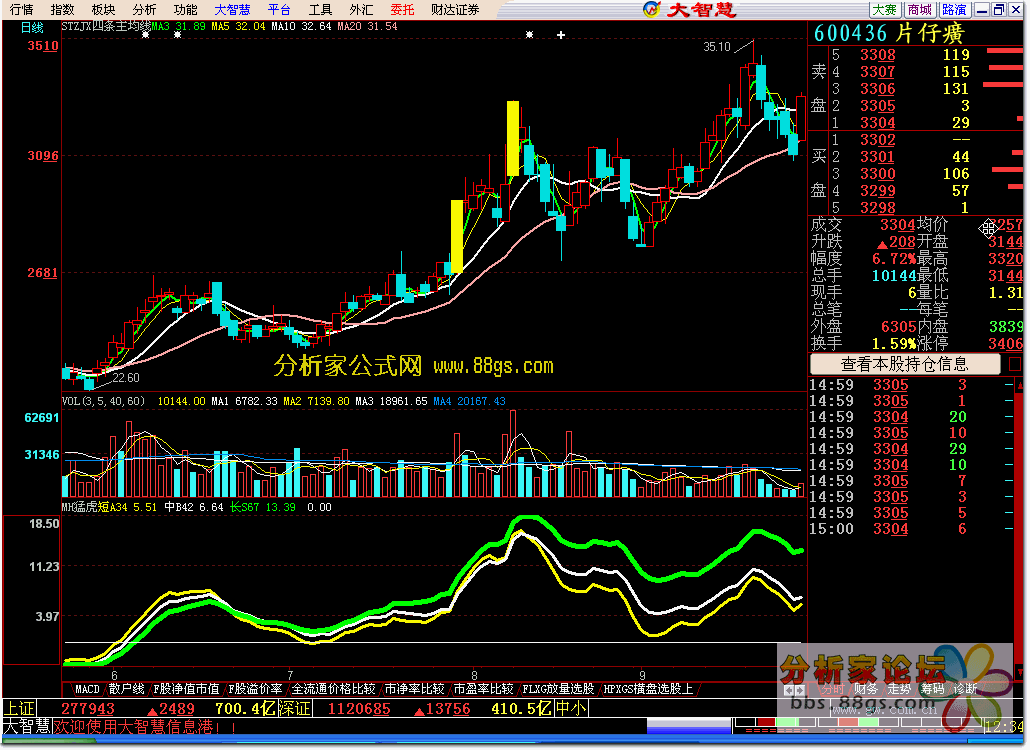Click the 商城 button
Viewport: 1030px width, 750px height.
(x=920, y=9)
